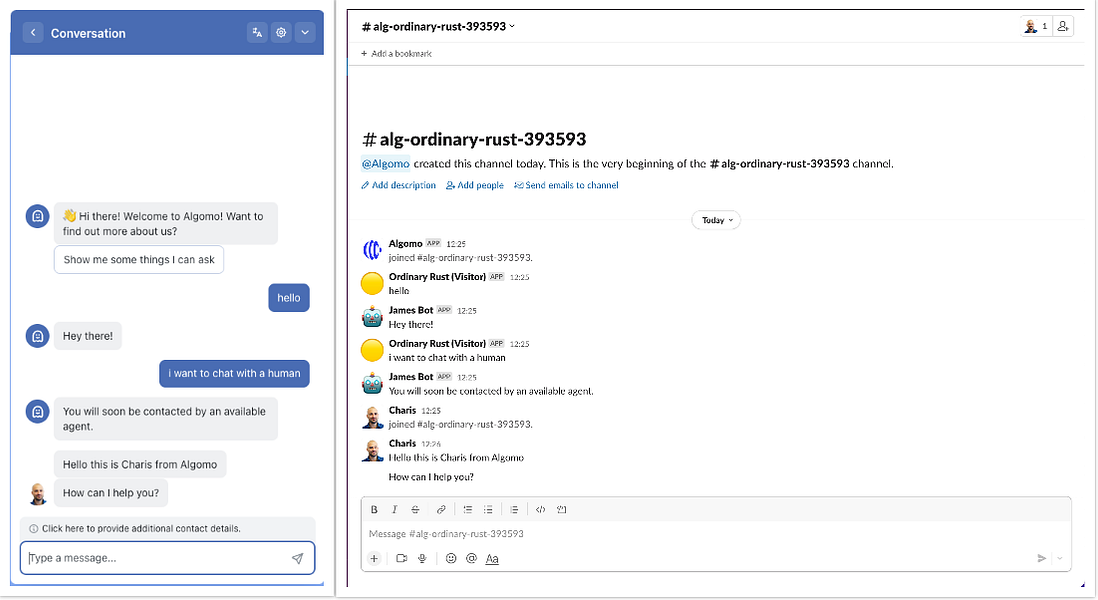Click the @ mention icon in the composer
Image resolution: width=1098 pixels, height=600 pixels.
[471, 559]
